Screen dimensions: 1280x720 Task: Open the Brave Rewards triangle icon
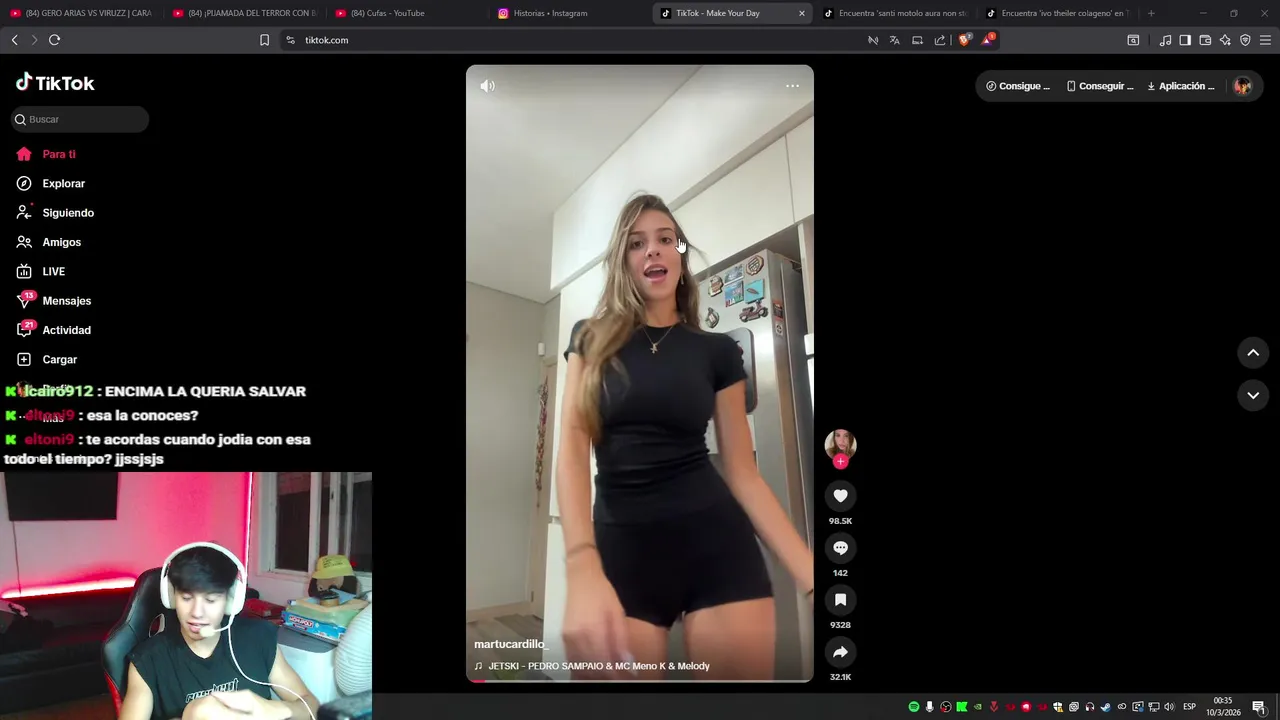click(x=988, y=40)
